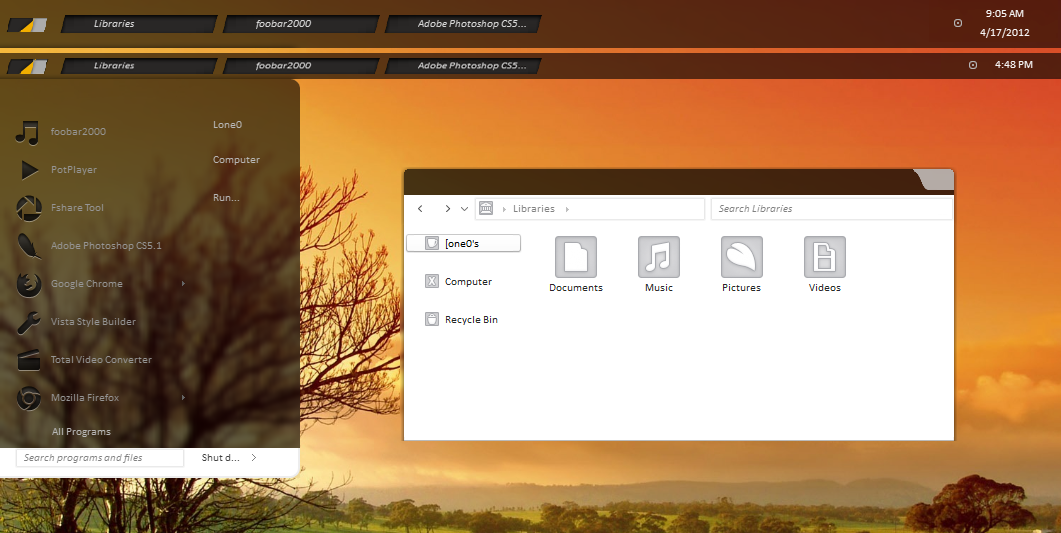Screen dimensions: 1061x533
Task: Expand the Google Chrome submenu arrow
Action: coord(183,284)
